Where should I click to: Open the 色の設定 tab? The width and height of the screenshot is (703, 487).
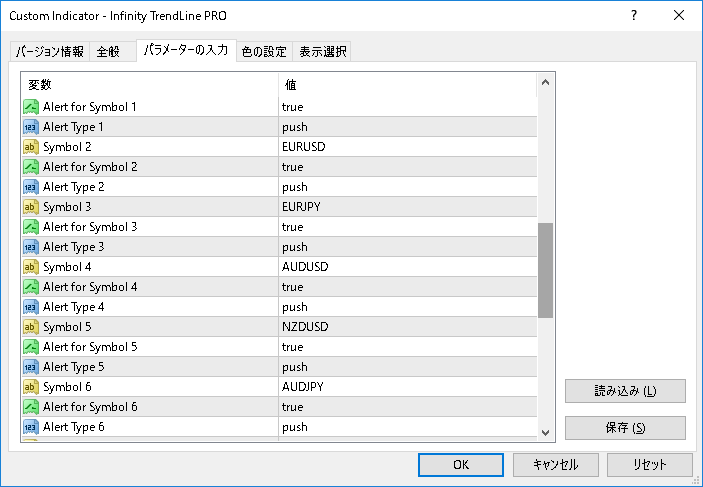pyautogui.click(x=264, y=52)
